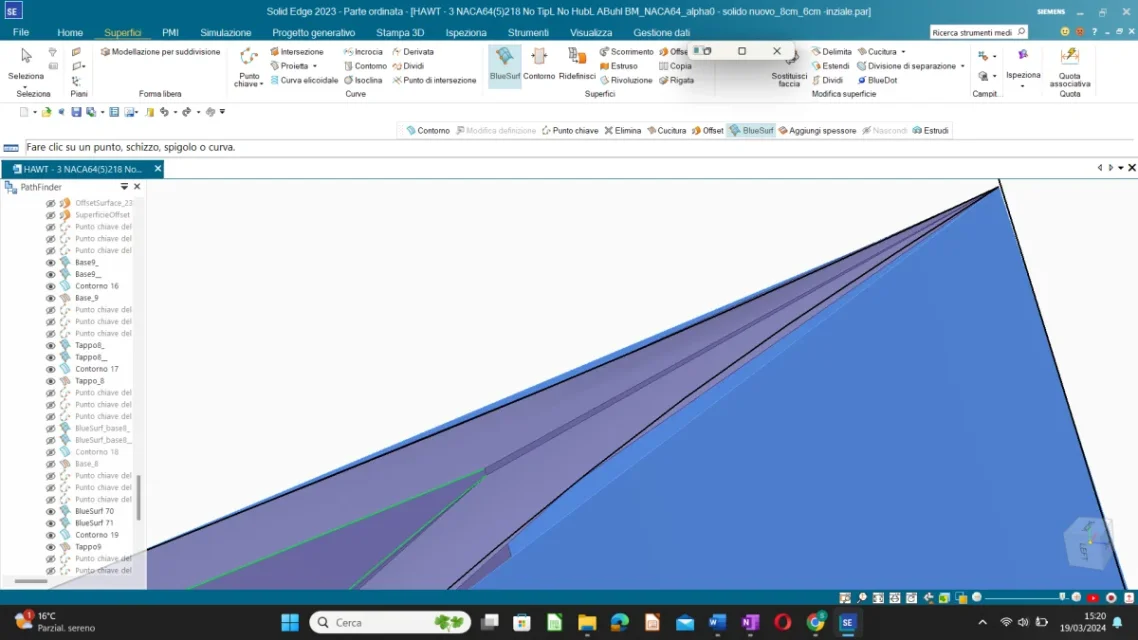Click the Estrudi command bar button

click(x=935, y=130)
